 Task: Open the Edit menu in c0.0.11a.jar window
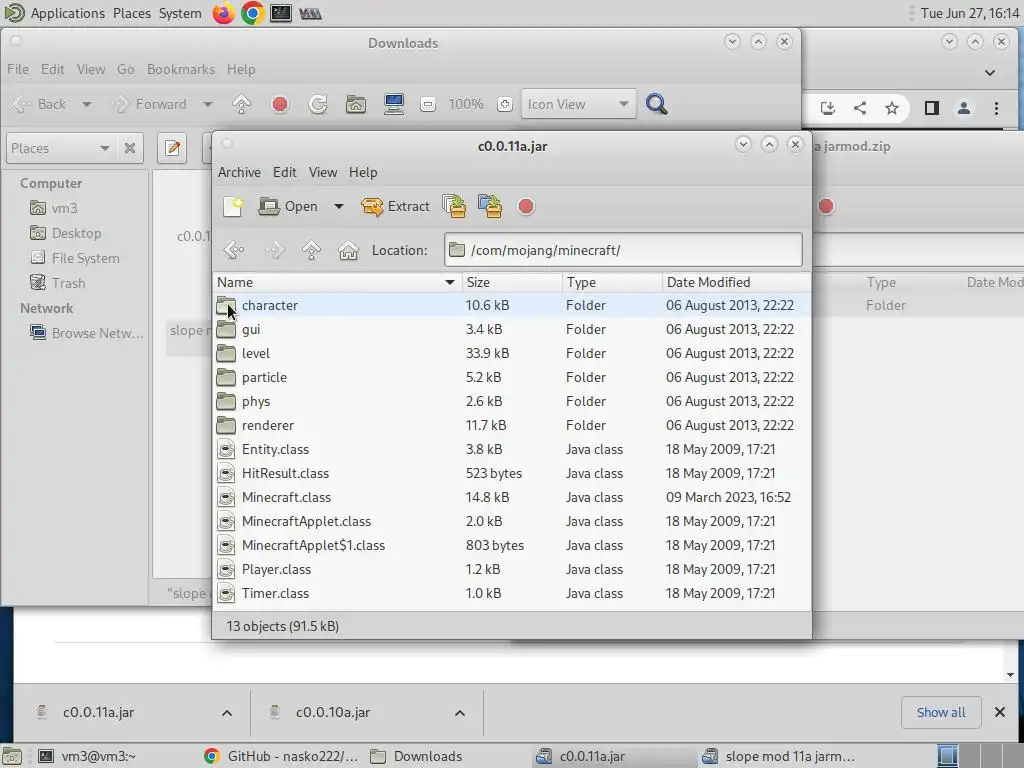tap(285, 172)
